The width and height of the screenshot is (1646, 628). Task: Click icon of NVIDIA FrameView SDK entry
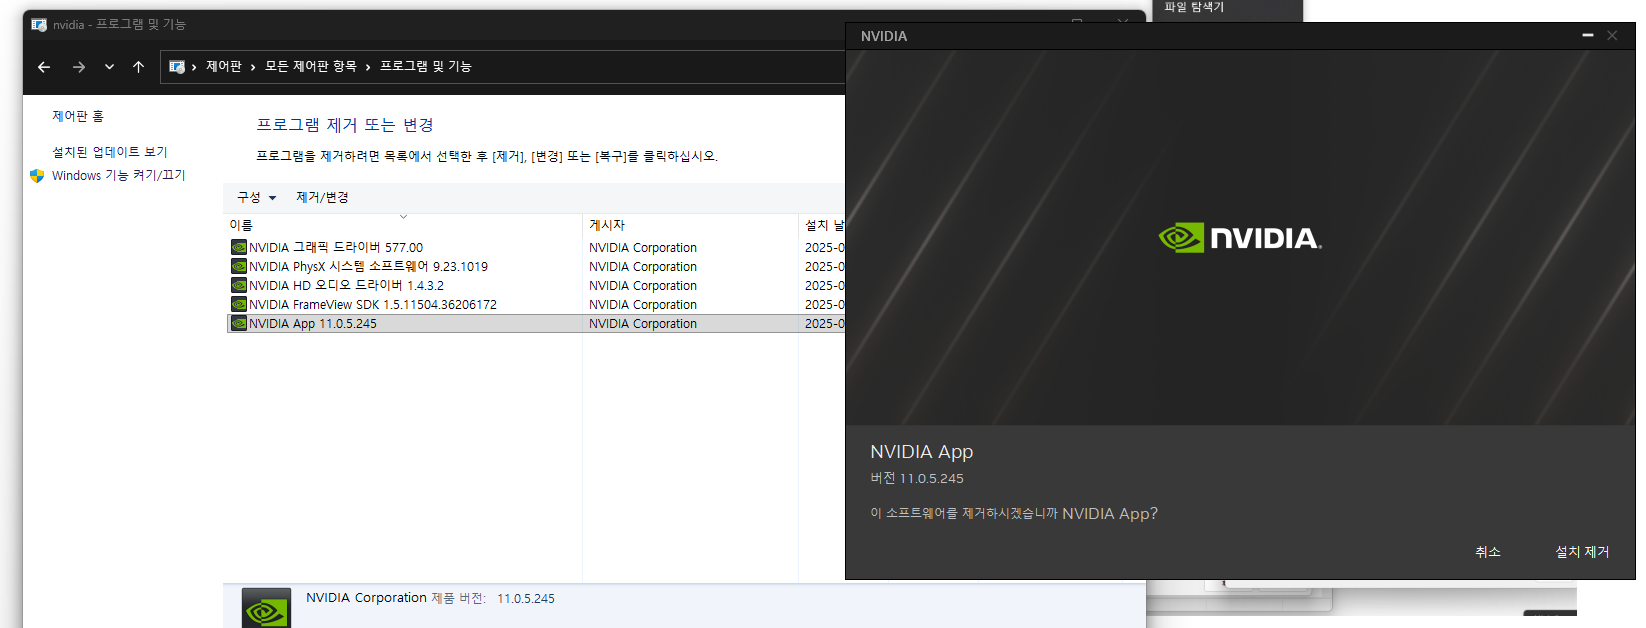[x=239, y=304]
